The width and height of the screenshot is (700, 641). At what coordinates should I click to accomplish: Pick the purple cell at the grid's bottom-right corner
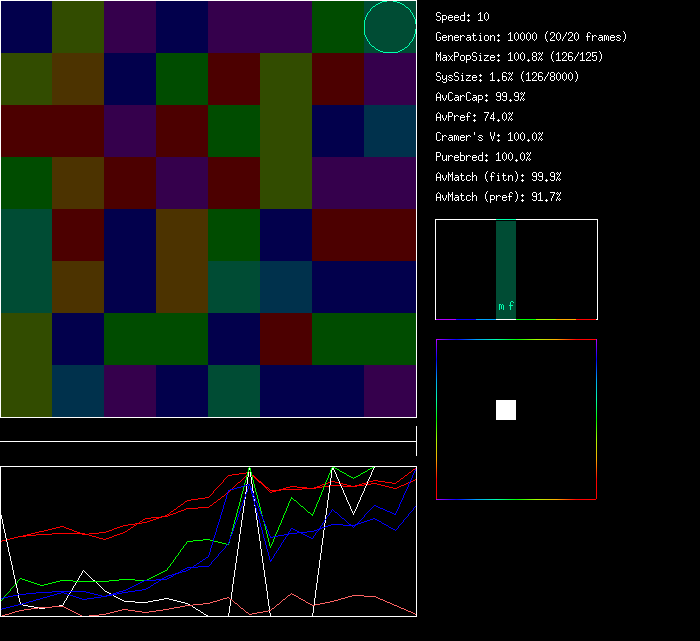tap(390, 390)
